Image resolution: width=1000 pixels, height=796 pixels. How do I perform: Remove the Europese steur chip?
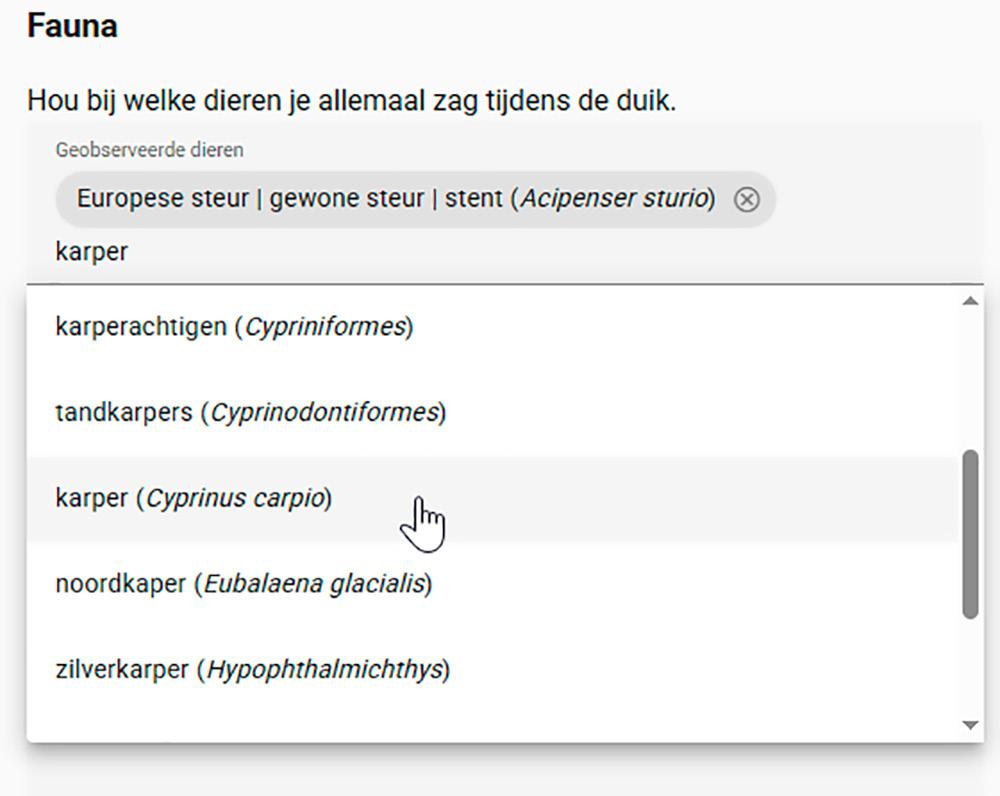pos(746,200)
